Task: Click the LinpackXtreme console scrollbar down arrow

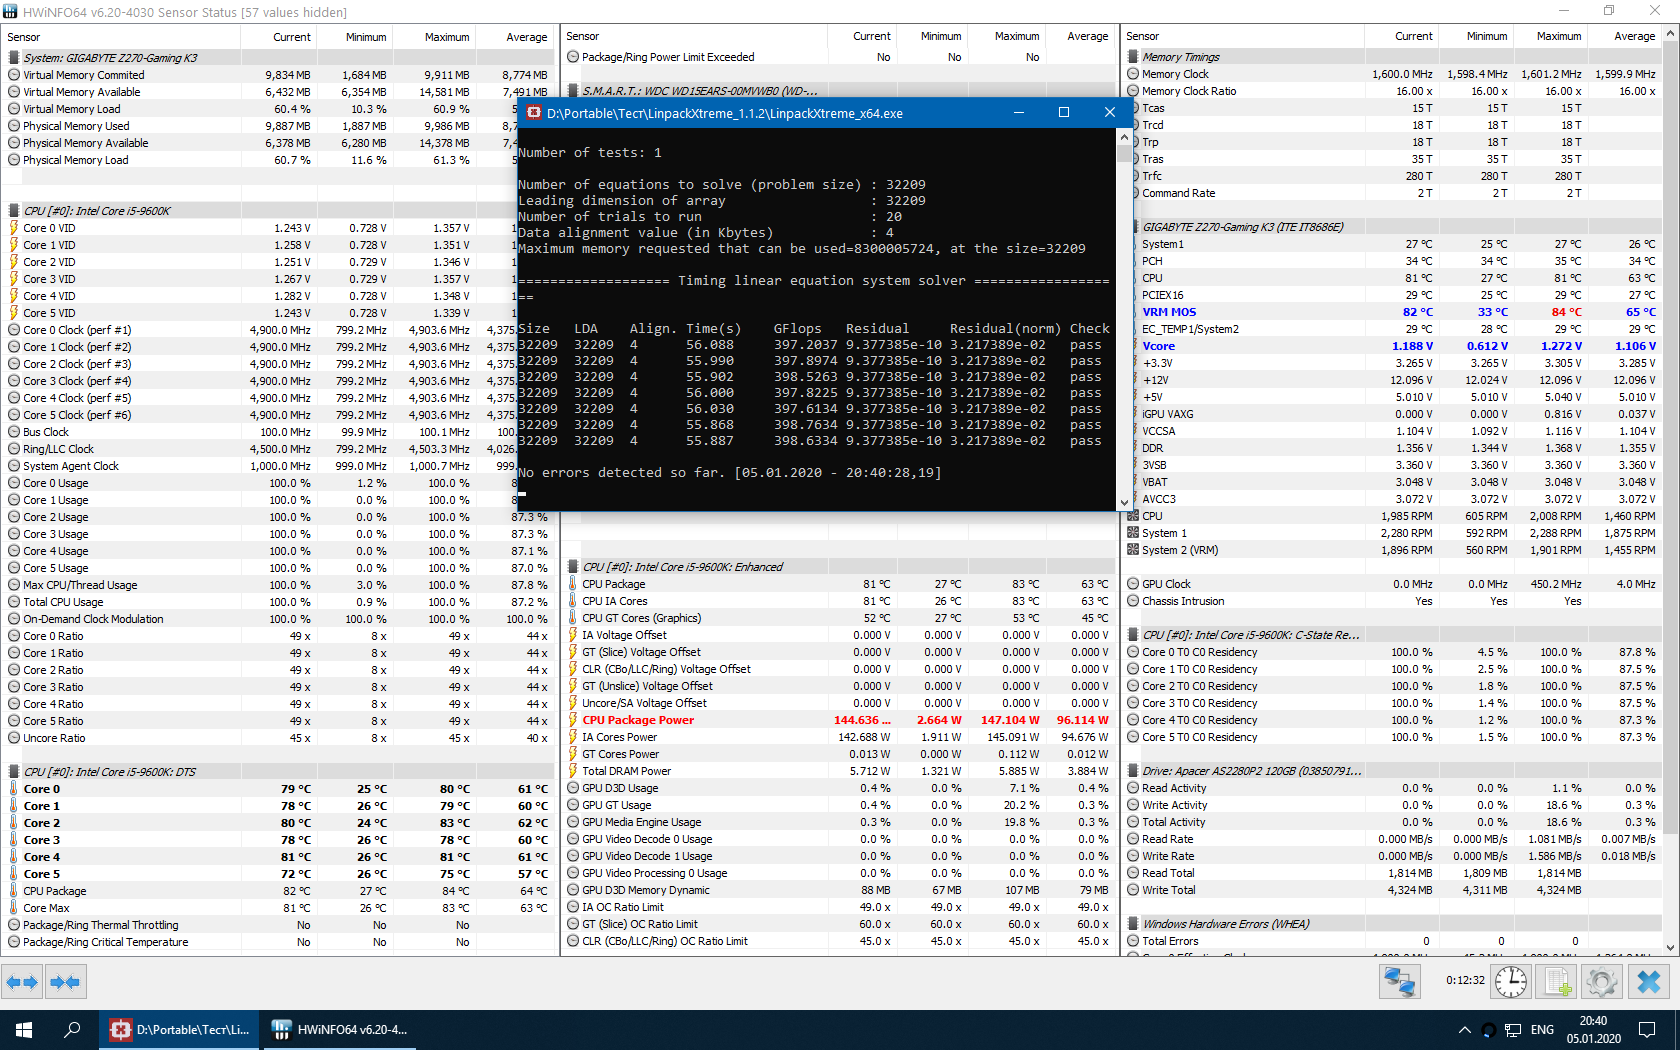Action: click(x=1125, y=503)
